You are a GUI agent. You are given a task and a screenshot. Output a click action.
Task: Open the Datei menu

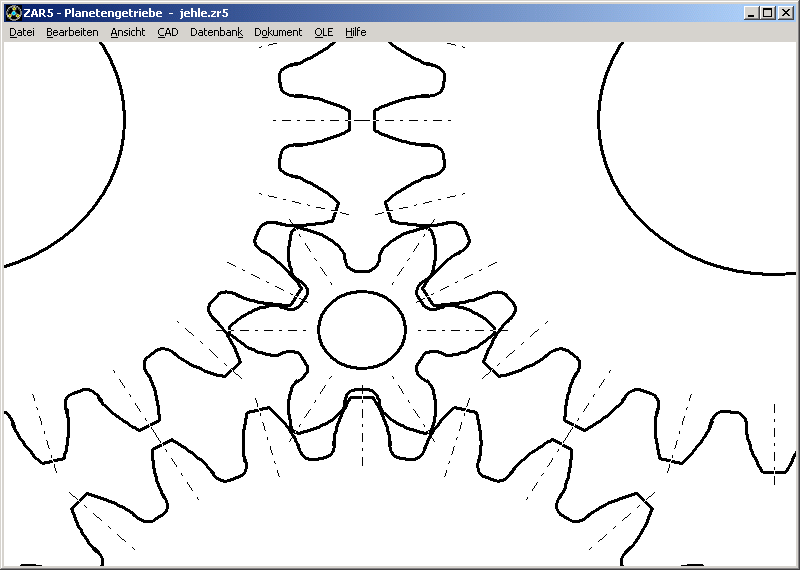[22, 32]
